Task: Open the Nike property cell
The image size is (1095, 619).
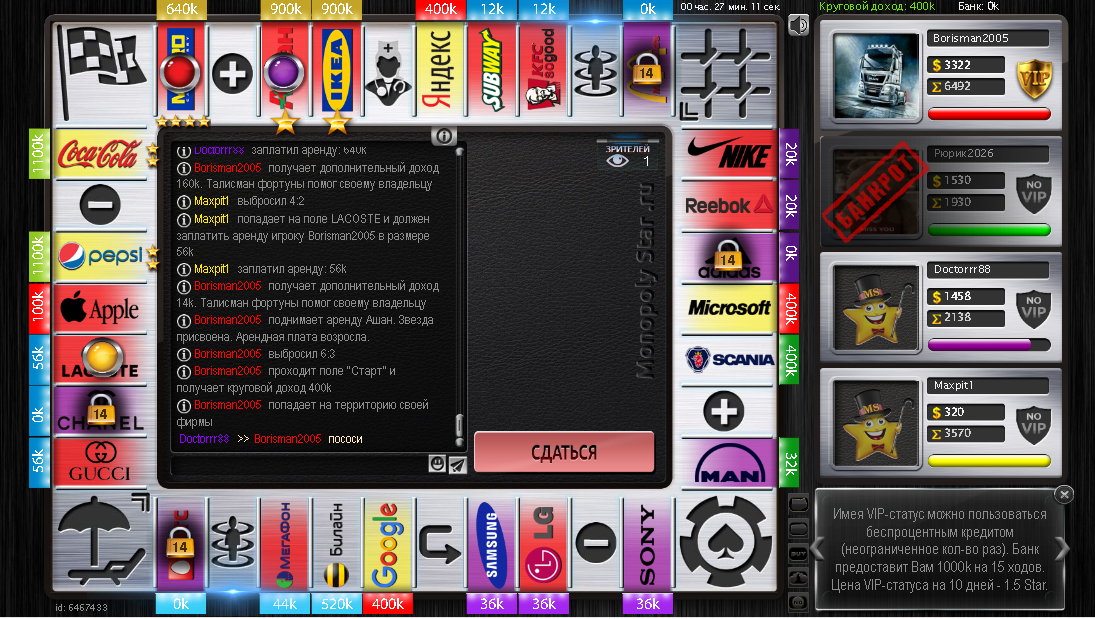Action: pyautogui.click(x=729, y=154)
